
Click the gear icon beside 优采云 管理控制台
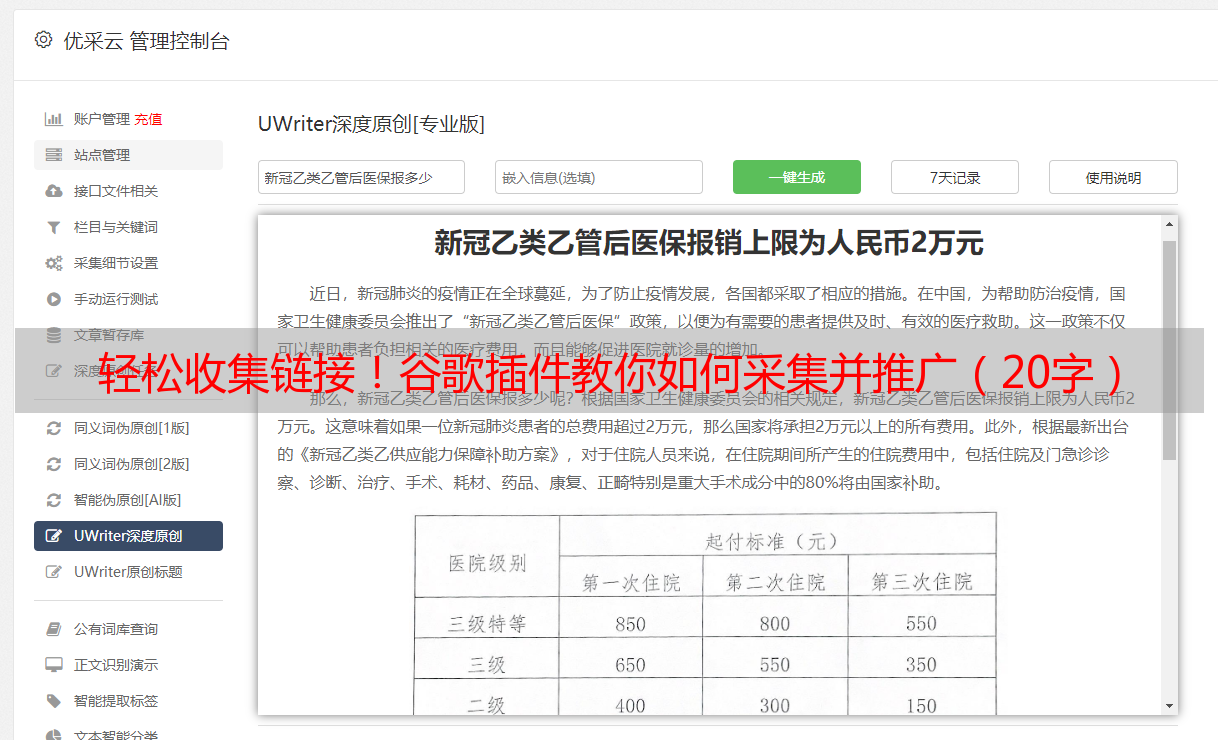(43, 40)
